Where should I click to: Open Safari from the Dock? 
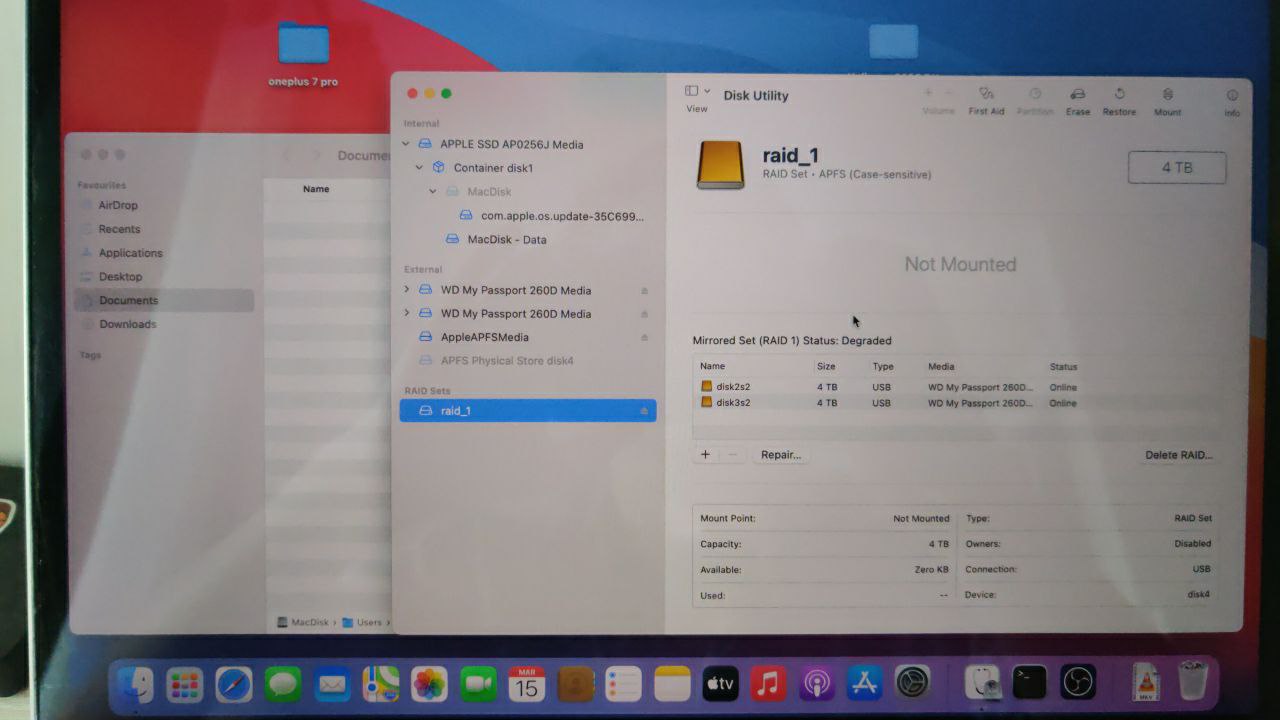(x=234, y=685)
